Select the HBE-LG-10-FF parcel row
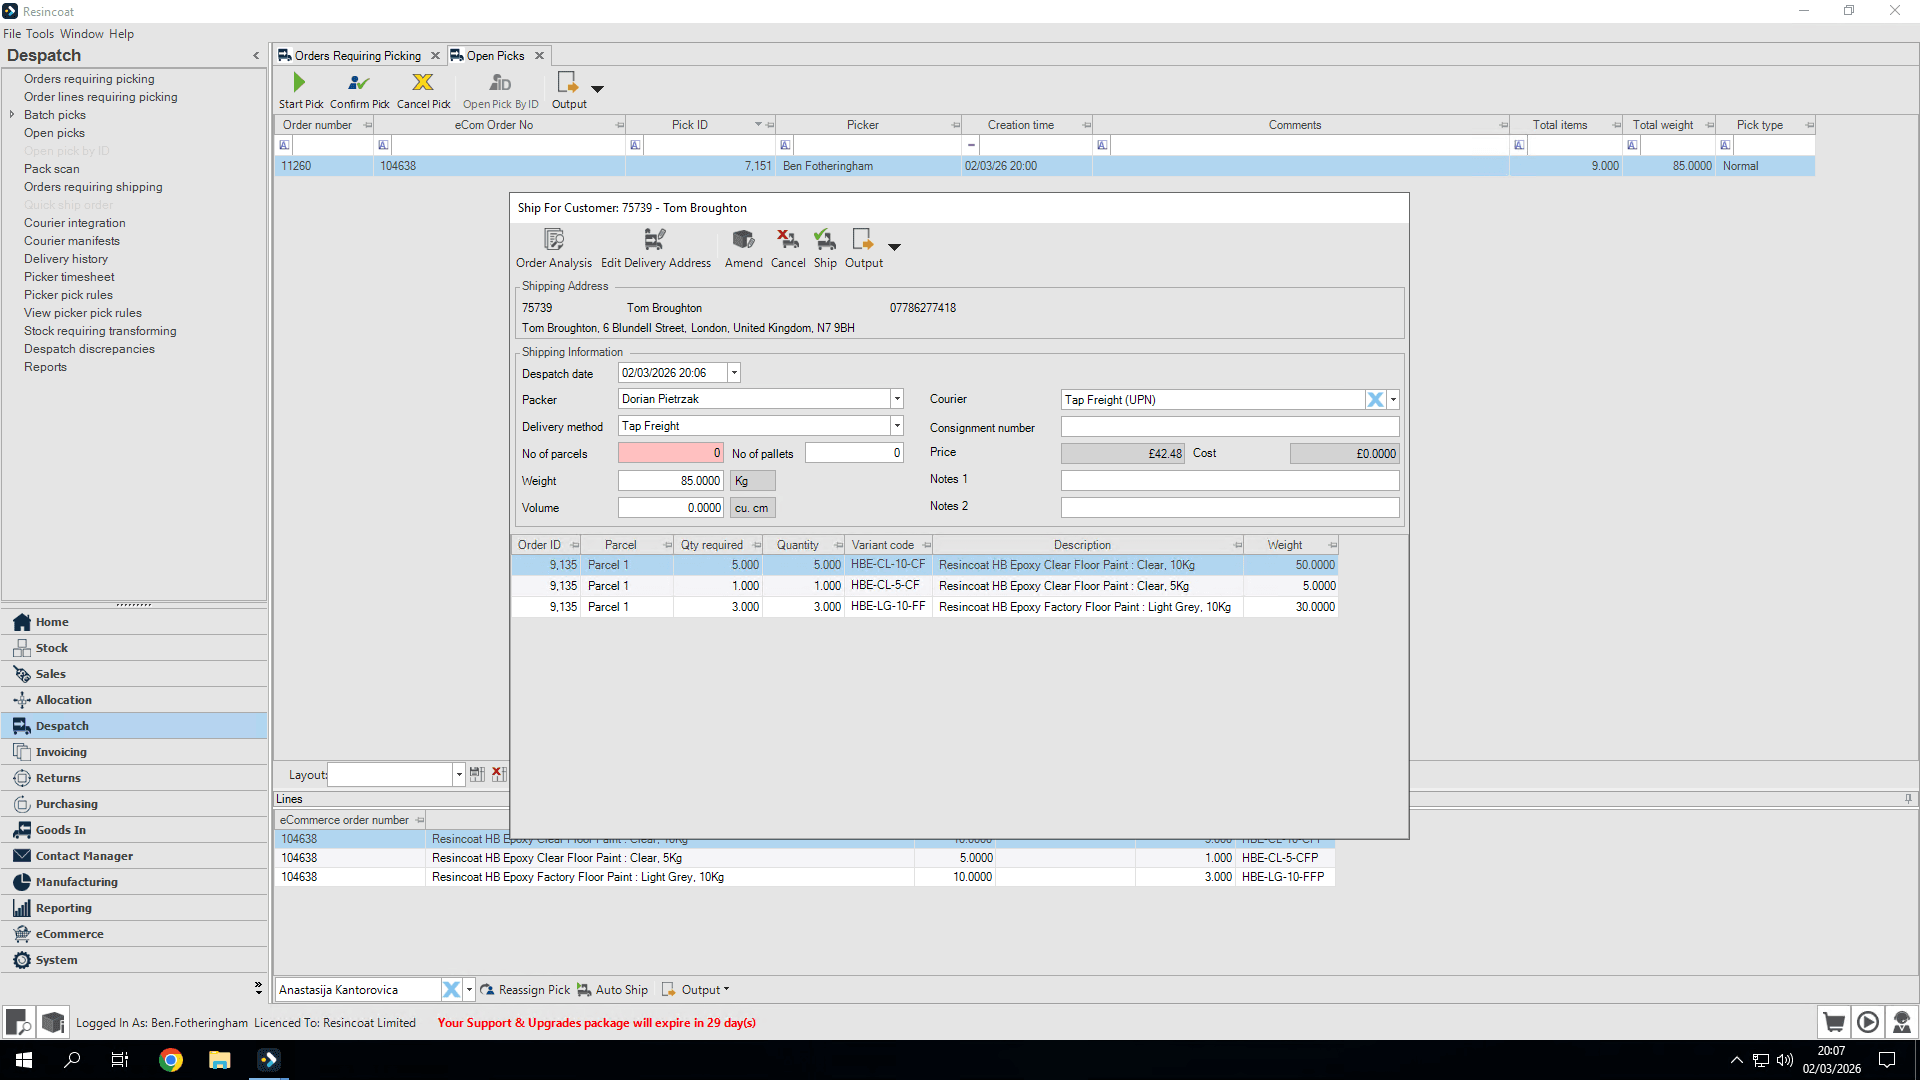The height and width of the screenshot is (1080, 1920). [x=924, y=607]
